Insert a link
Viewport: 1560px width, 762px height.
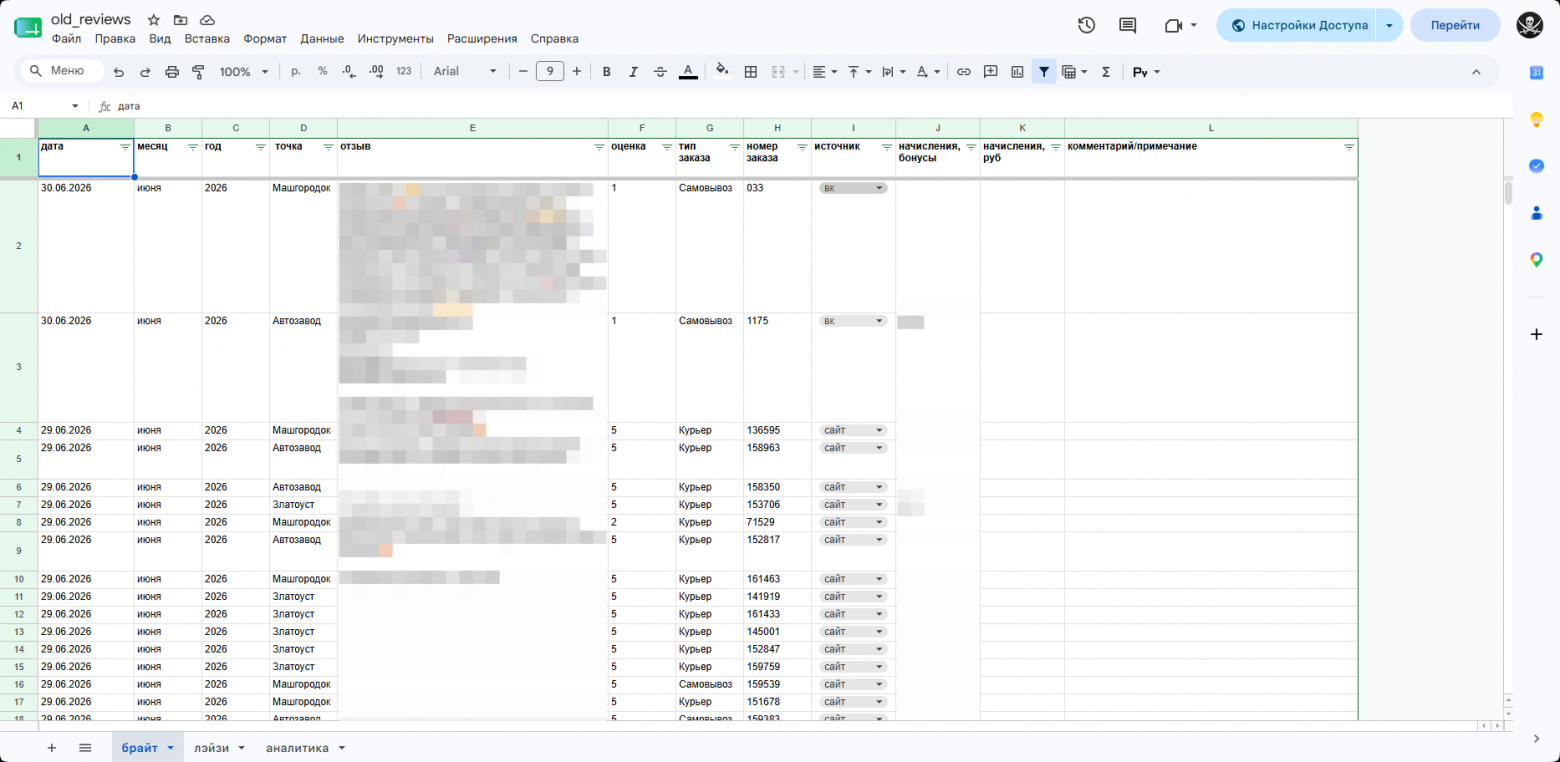coord(964,72)
